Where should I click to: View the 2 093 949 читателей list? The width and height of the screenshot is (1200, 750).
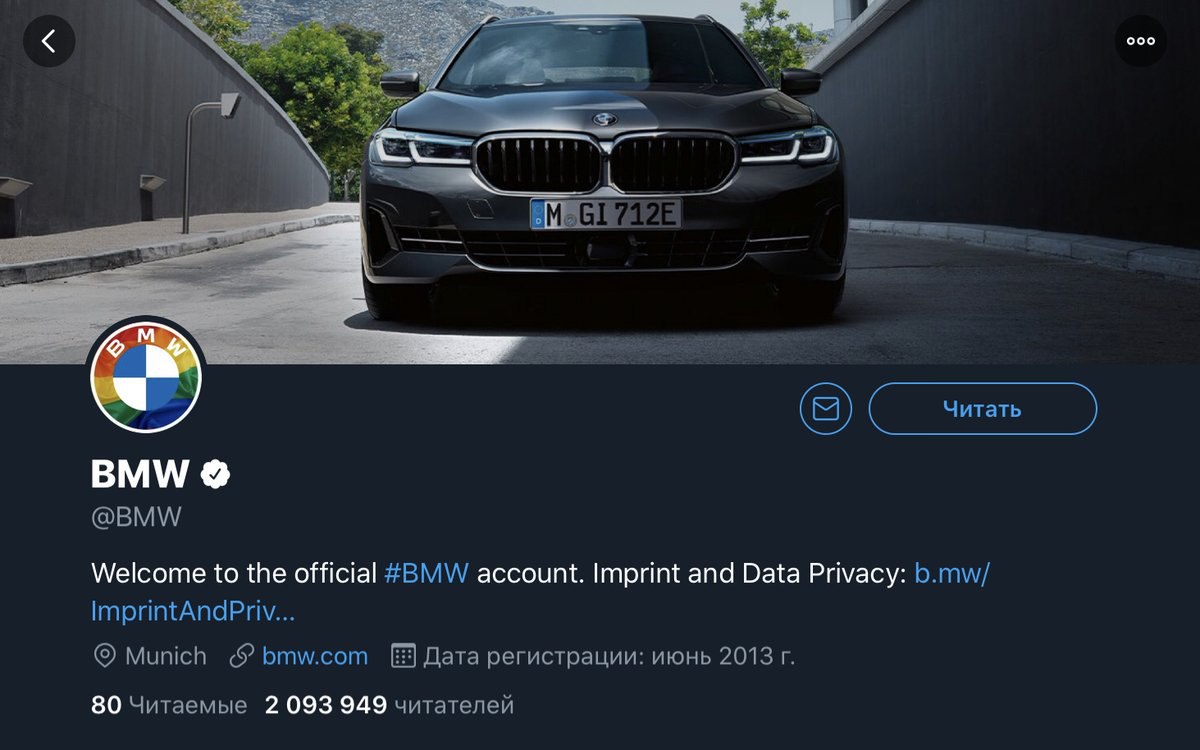point(389,705)
